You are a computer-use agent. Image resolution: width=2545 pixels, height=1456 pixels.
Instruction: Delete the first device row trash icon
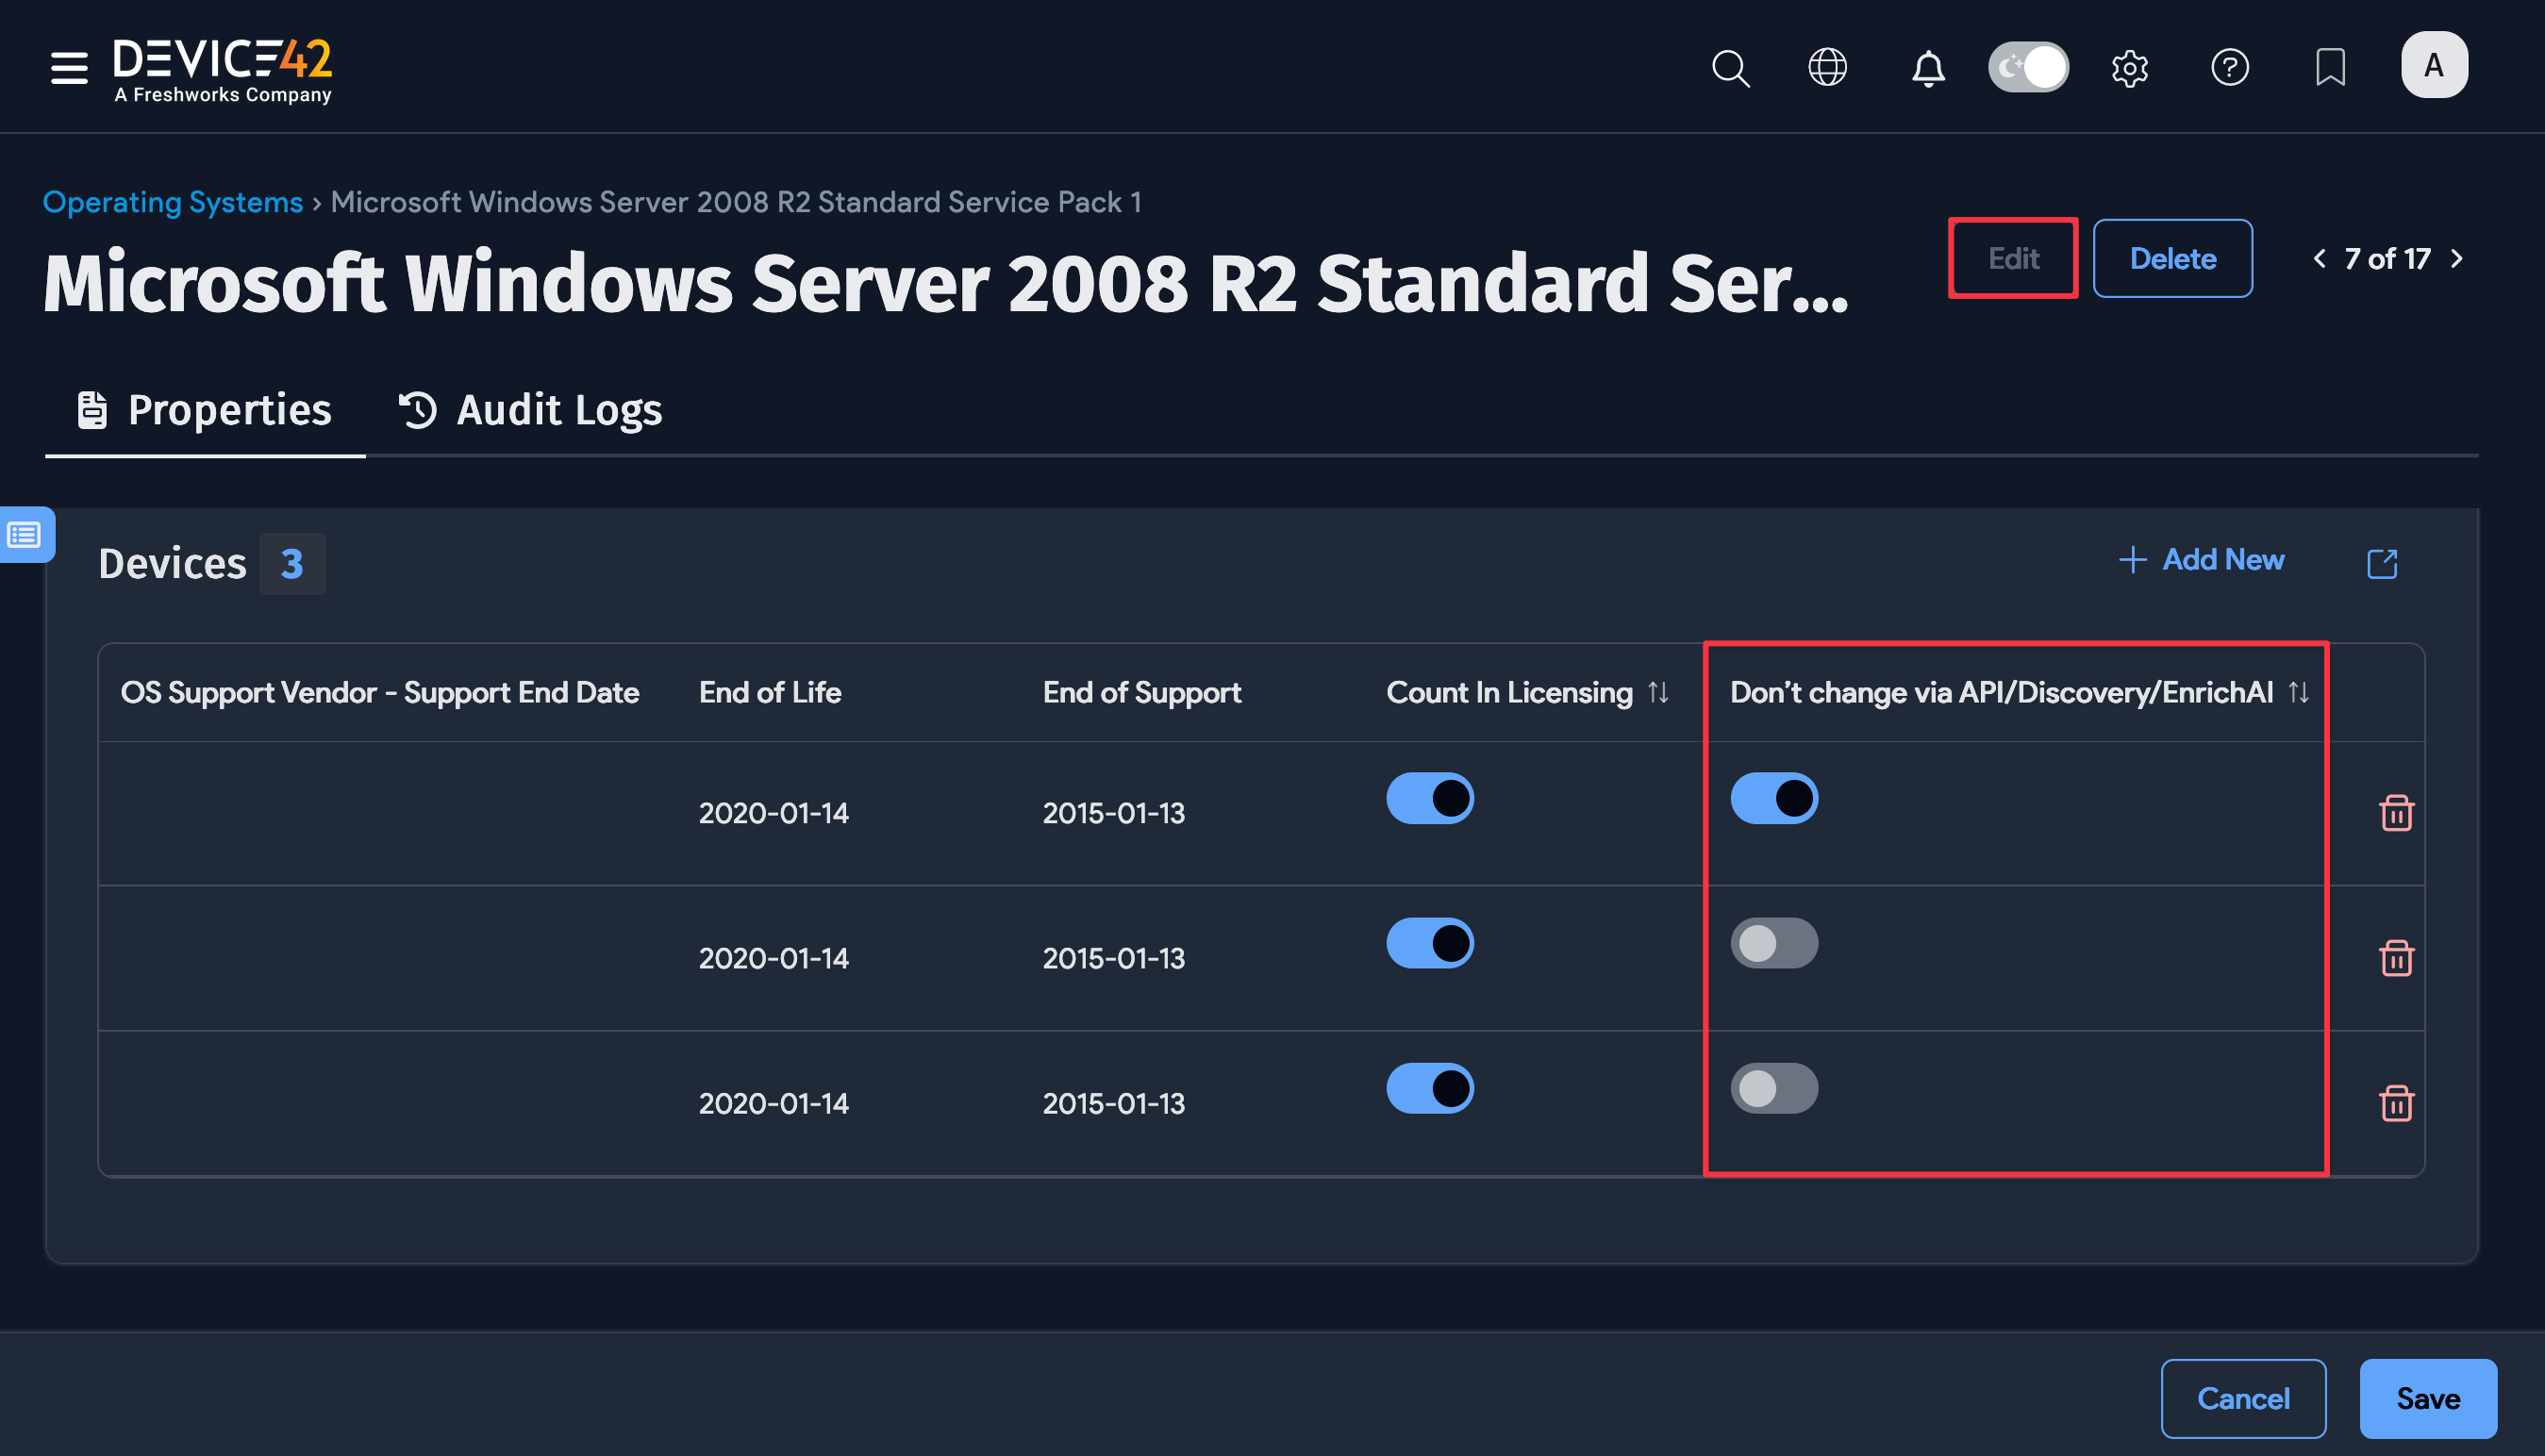click(2396, 813)
